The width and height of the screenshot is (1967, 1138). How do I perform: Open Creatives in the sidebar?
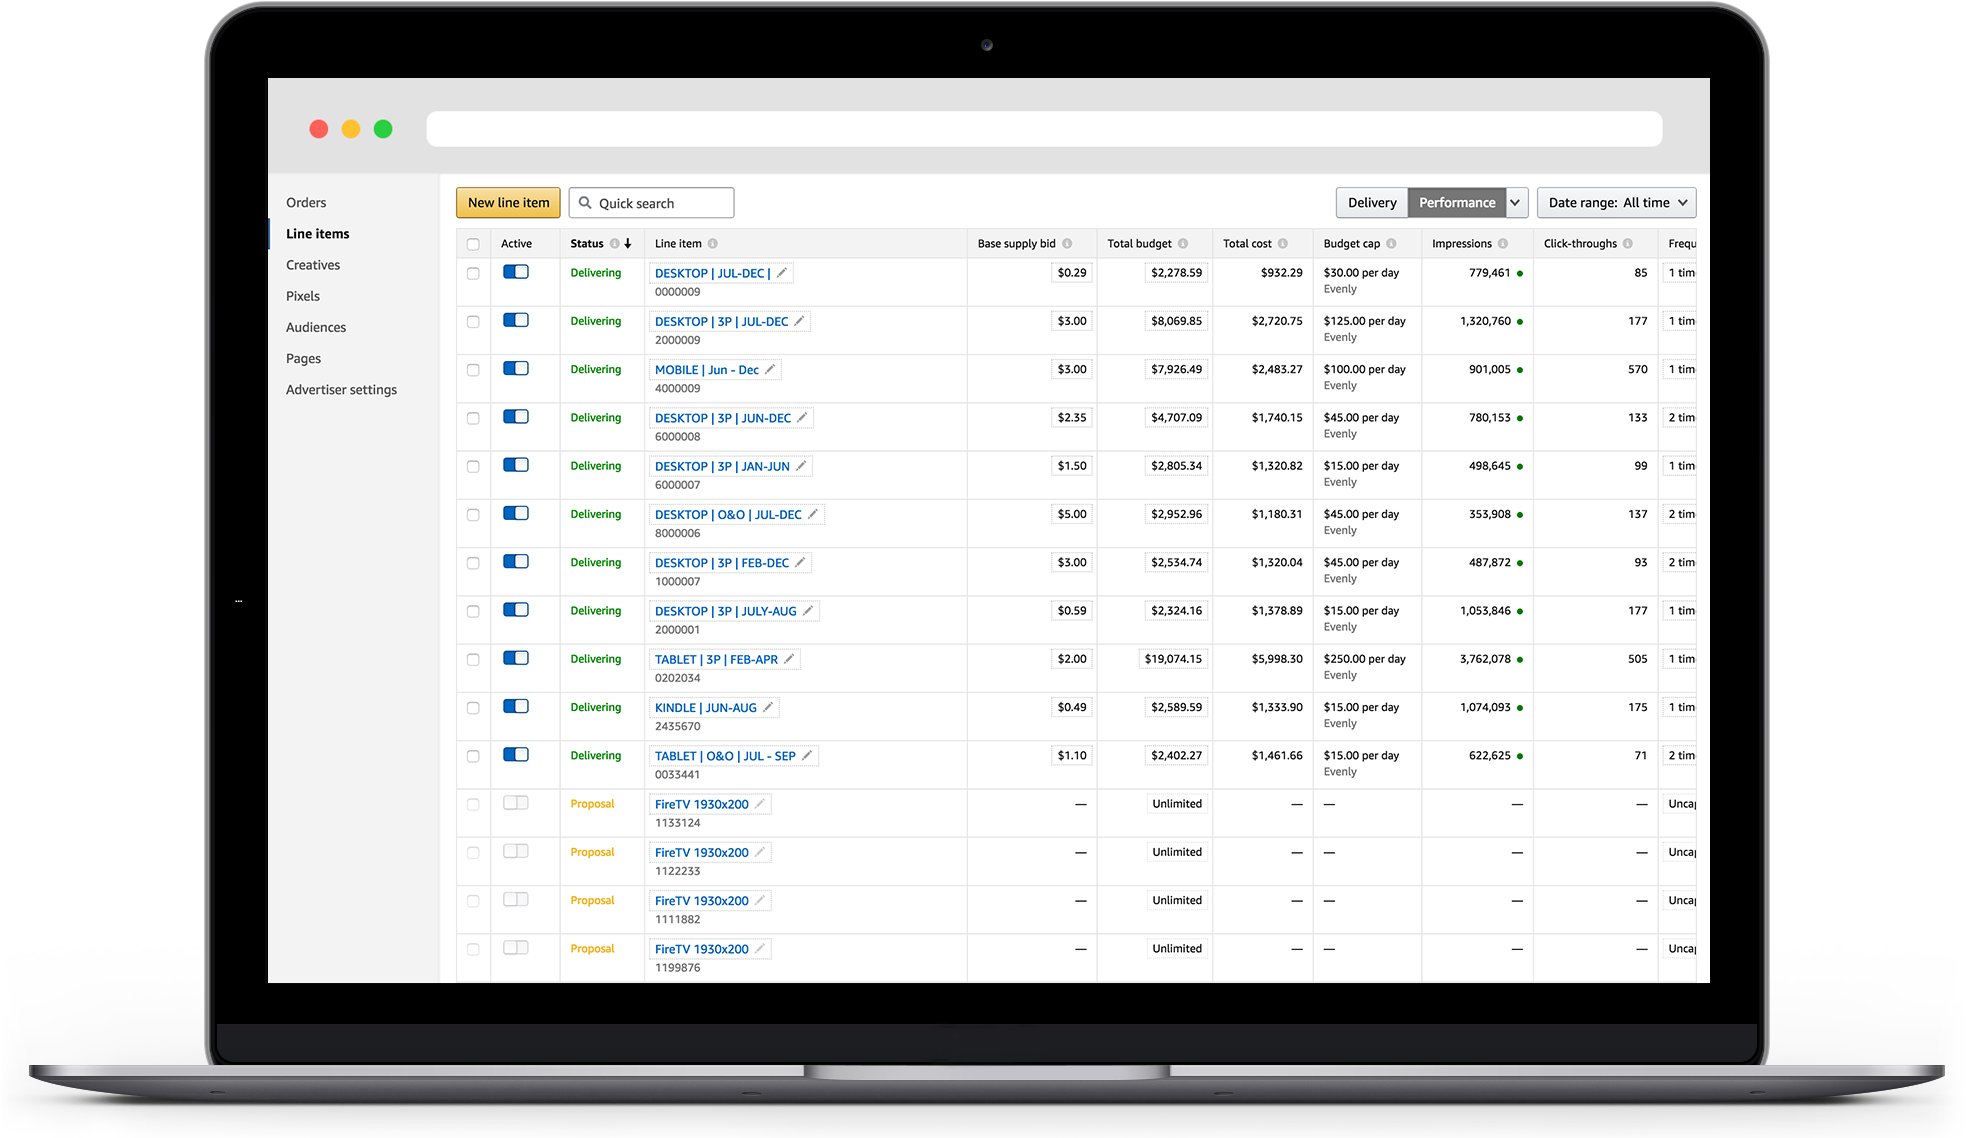(313, 265)
